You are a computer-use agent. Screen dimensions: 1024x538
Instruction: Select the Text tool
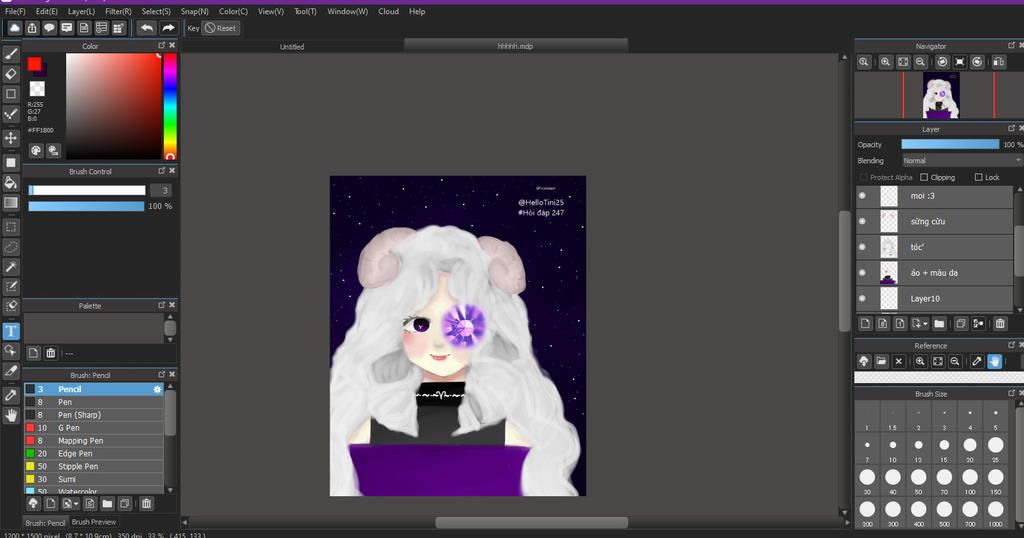tap(10, 331)
